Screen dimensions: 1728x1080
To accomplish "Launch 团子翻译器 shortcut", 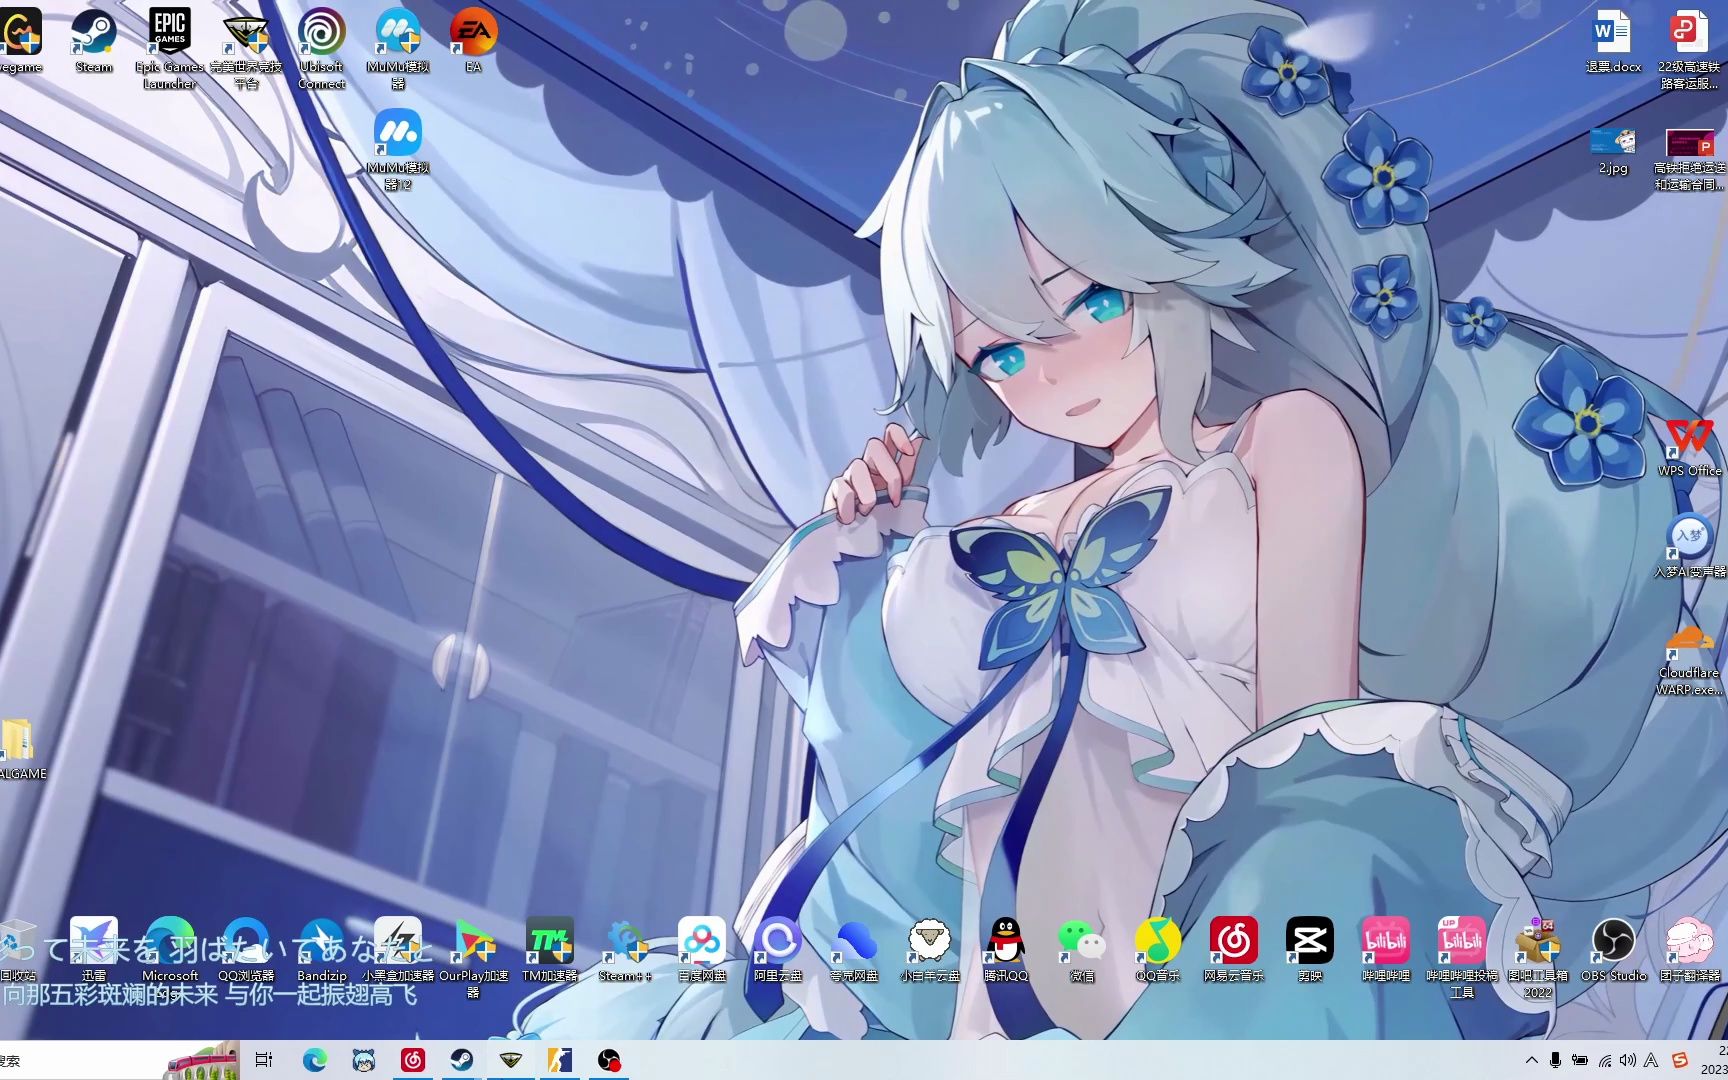I will coord(1690,948).
